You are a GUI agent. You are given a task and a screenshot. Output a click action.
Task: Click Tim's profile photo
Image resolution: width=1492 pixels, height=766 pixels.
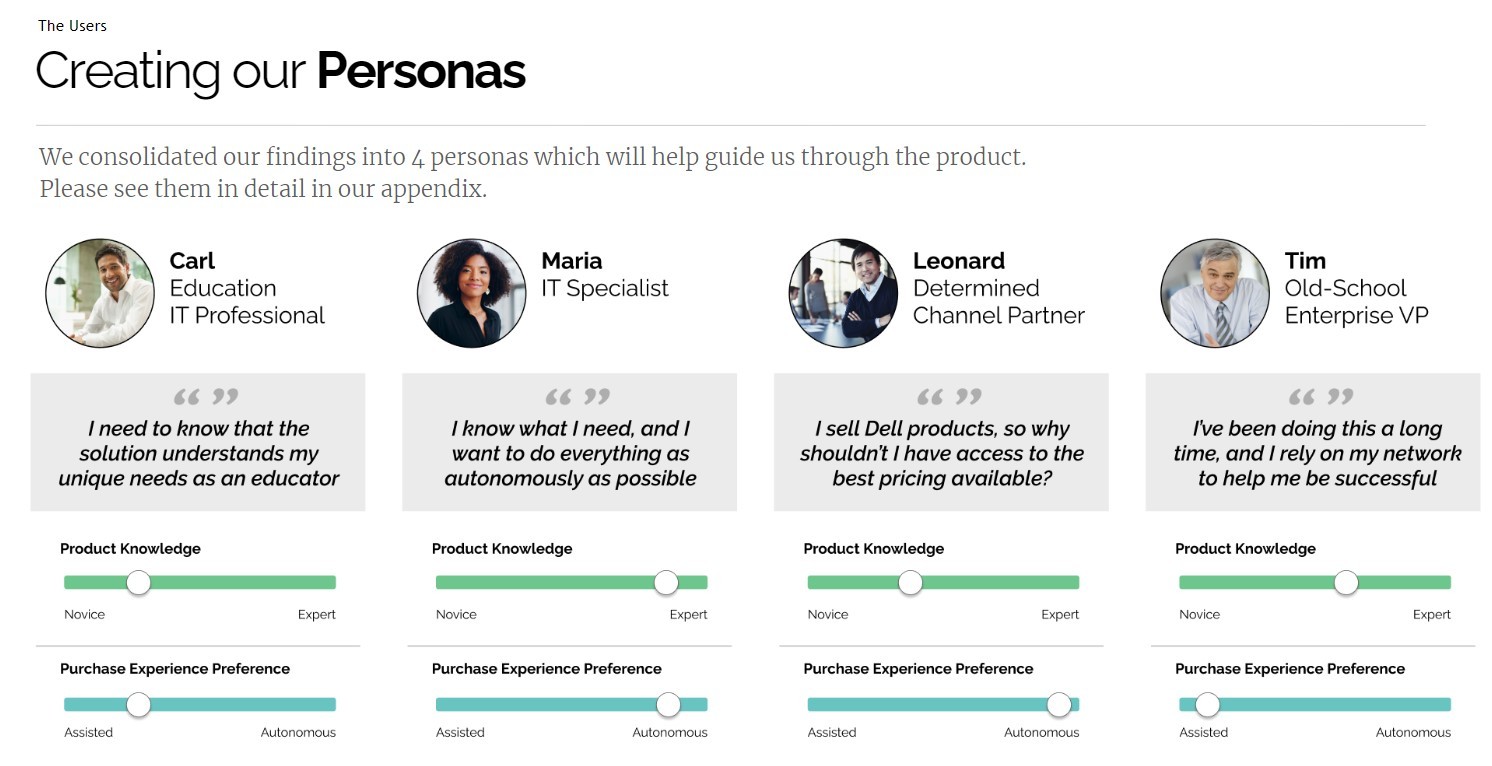click(1215, 293)
